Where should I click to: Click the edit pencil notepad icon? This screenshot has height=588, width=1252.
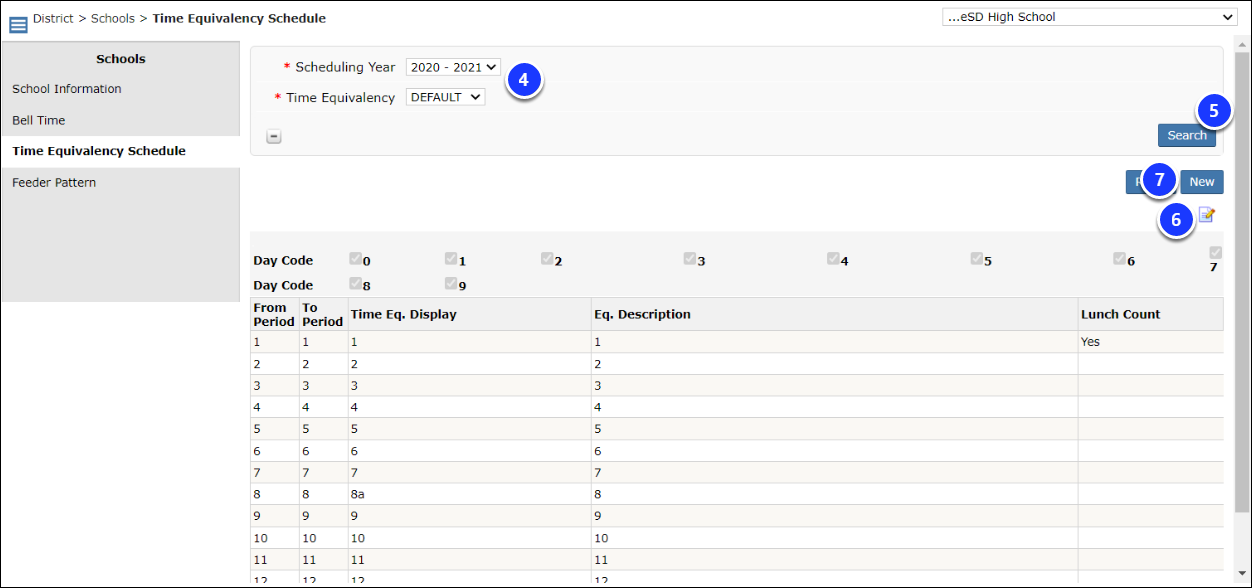1207,214
